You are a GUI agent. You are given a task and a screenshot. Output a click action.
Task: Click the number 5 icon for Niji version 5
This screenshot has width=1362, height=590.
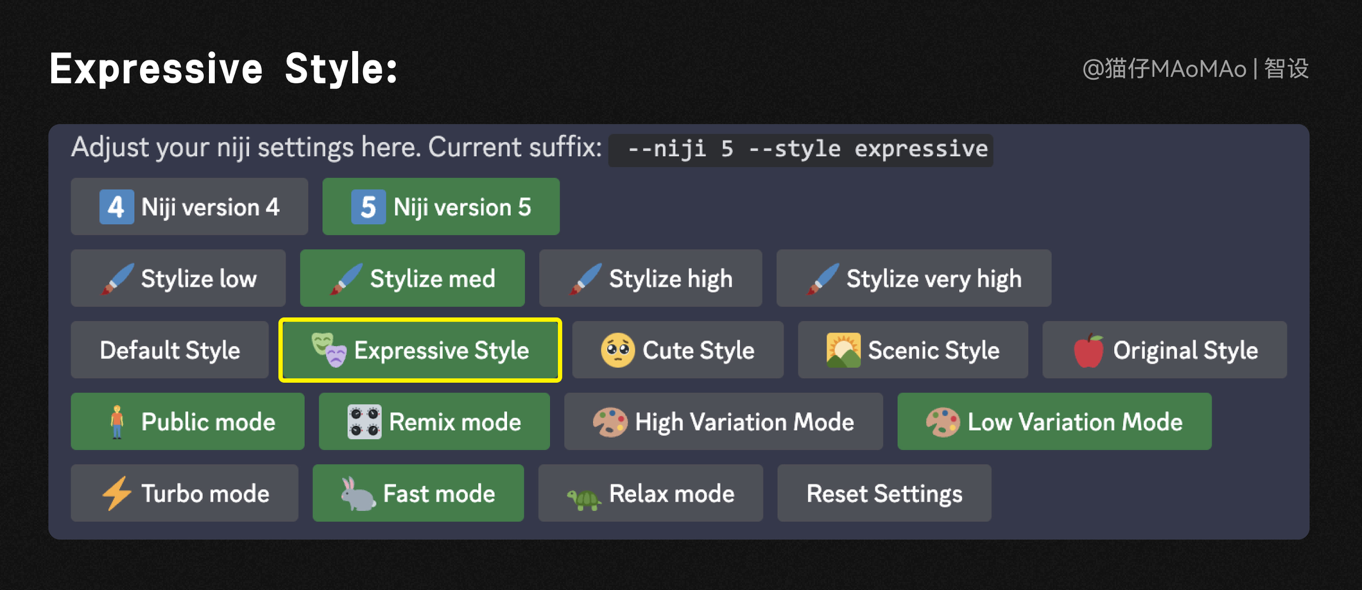[368, 207]
